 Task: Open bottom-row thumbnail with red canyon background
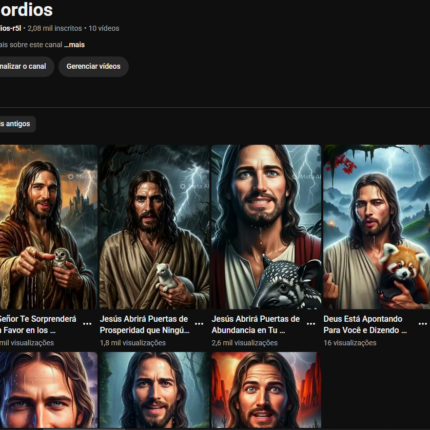[266, 390]
